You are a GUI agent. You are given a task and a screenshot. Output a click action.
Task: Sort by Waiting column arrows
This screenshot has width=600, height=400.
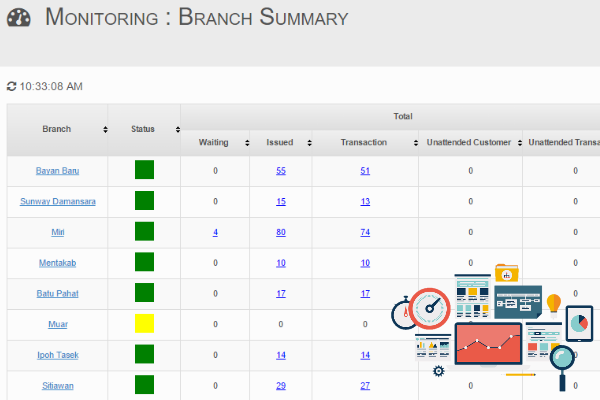(x=247, y=143)
